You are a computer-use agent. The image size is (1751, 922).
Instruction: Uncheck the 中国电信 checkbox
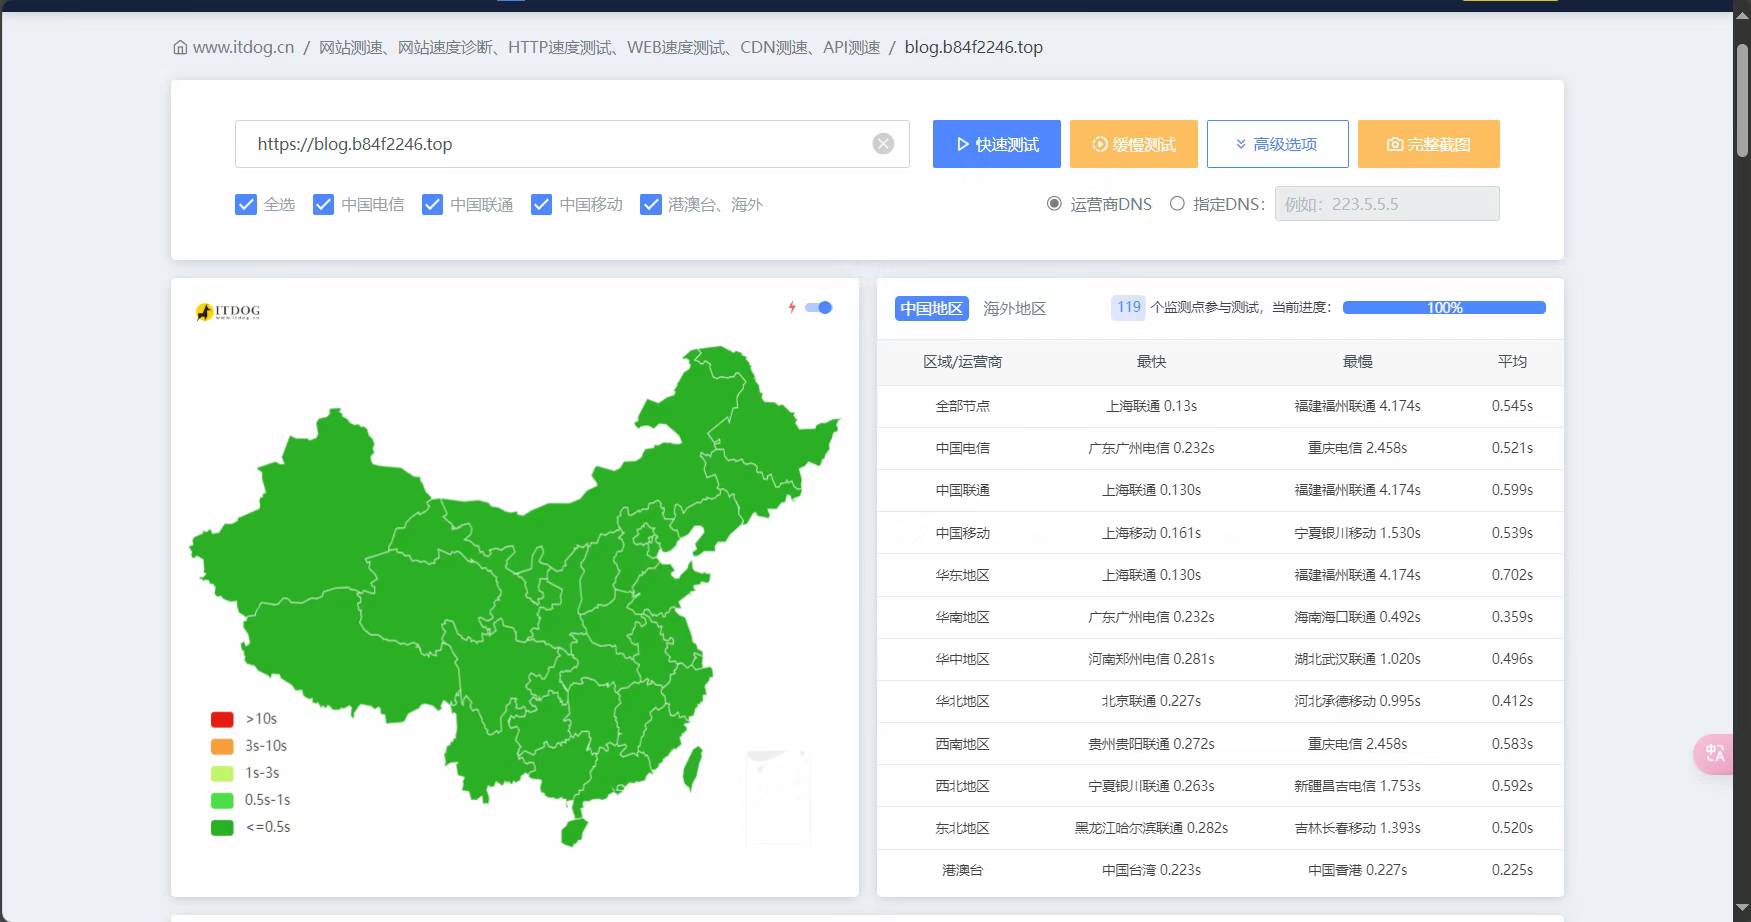tap(323, 204)
